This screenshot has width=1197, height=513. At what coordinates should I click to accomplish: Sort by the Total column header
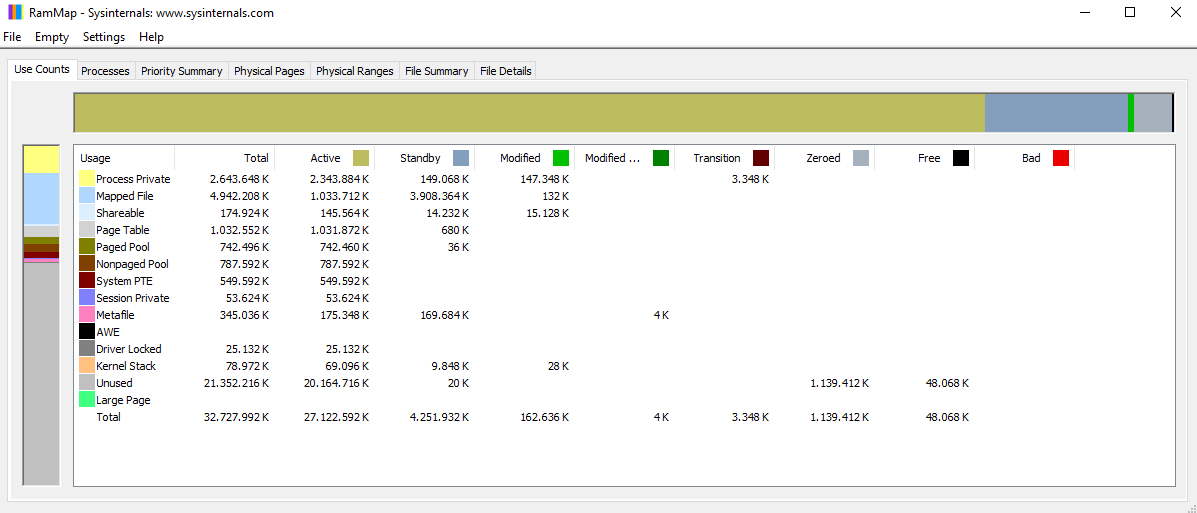pos(224,158)
